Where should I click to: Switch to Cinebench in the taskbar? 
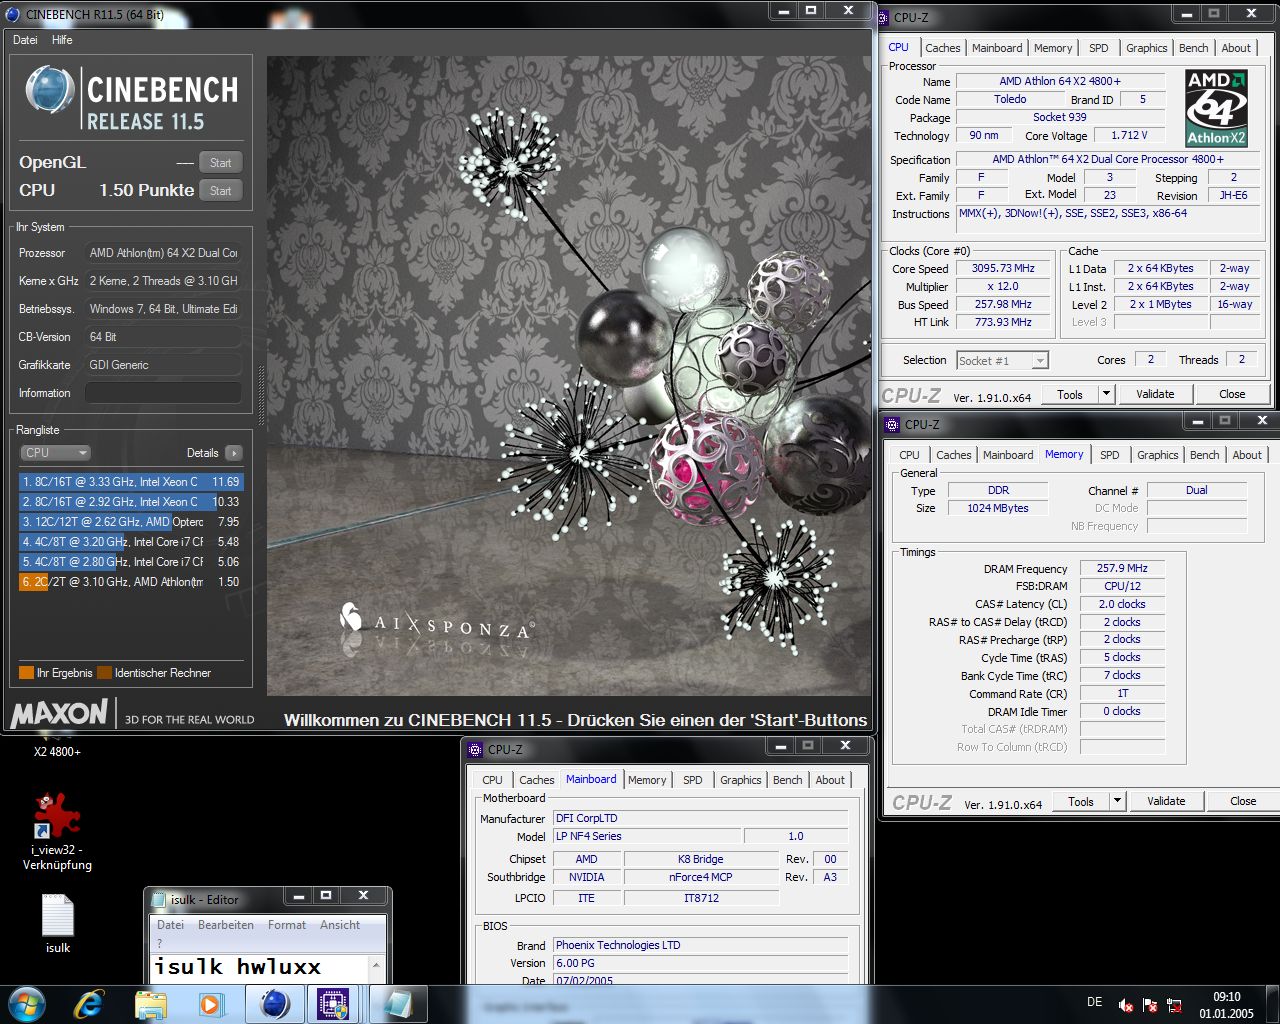pyautogui.click(x=274, y=1004)
